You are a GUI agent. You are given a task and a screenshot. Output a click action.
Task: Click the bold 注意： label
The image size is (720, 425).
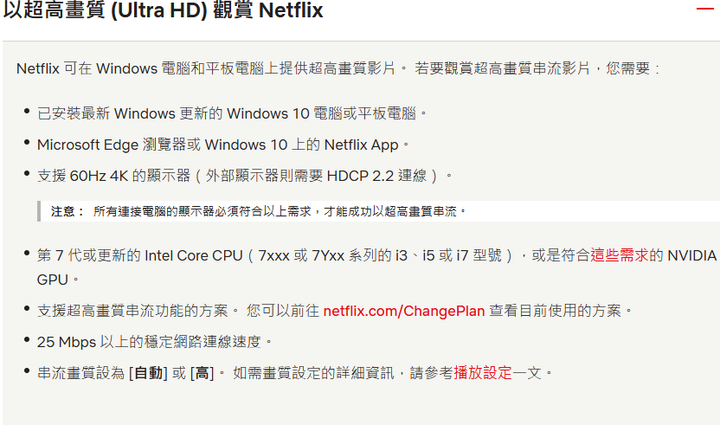[68, 212]
